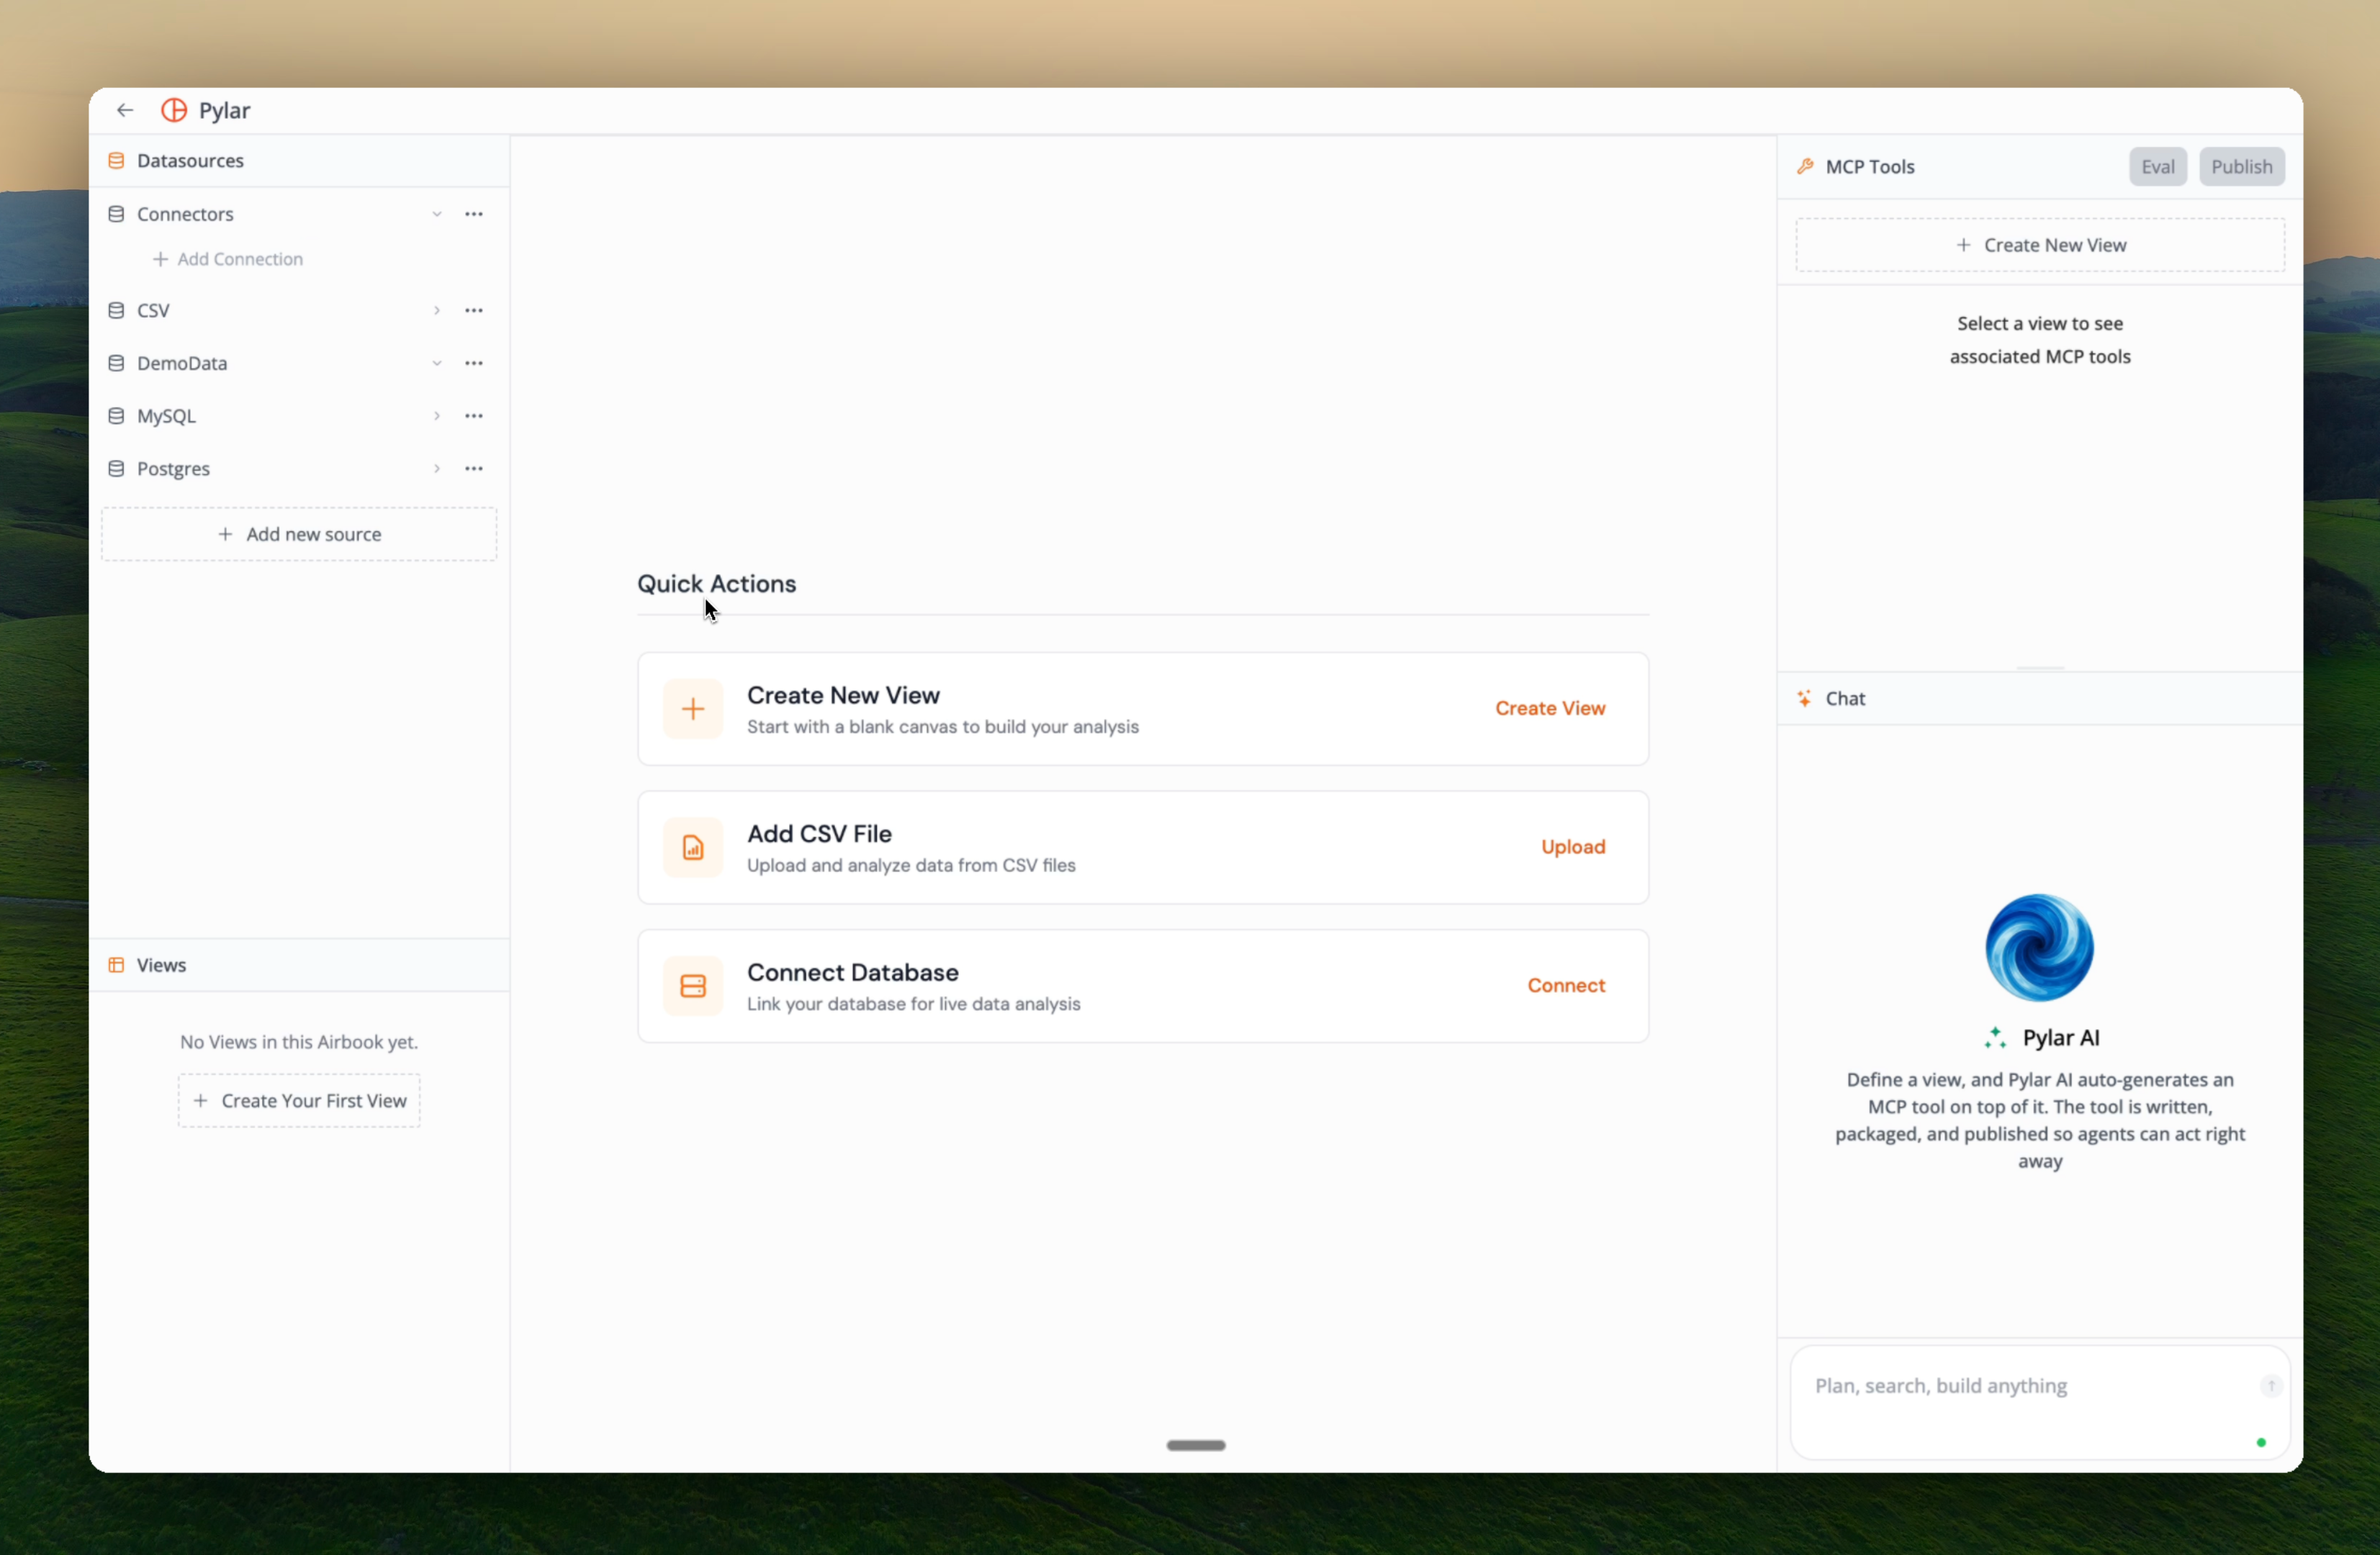The image size is (2380, 1555).
Task: Click the Views panel icon
Action: [x=116, y=965]
